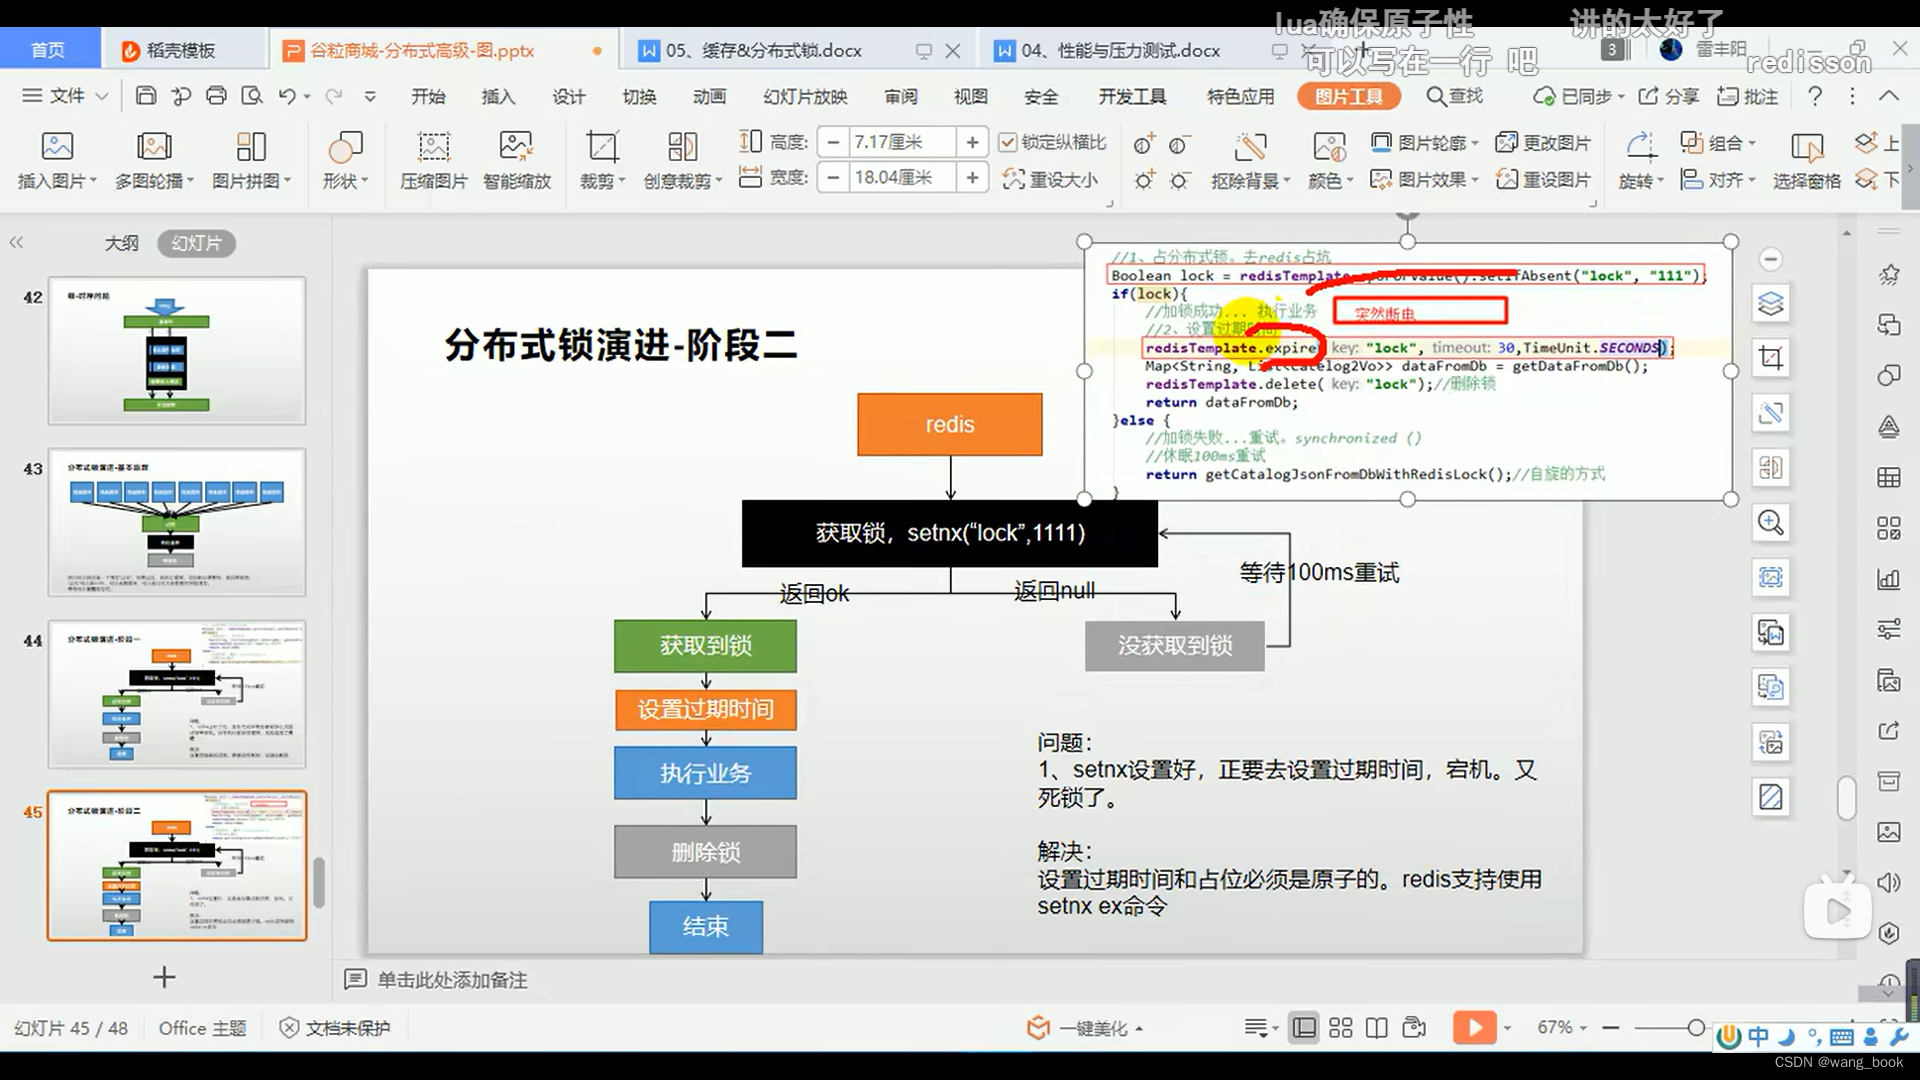Click the Compress Picture icon
This screenshot has height=1080, width=1920.
click(433, 146)
